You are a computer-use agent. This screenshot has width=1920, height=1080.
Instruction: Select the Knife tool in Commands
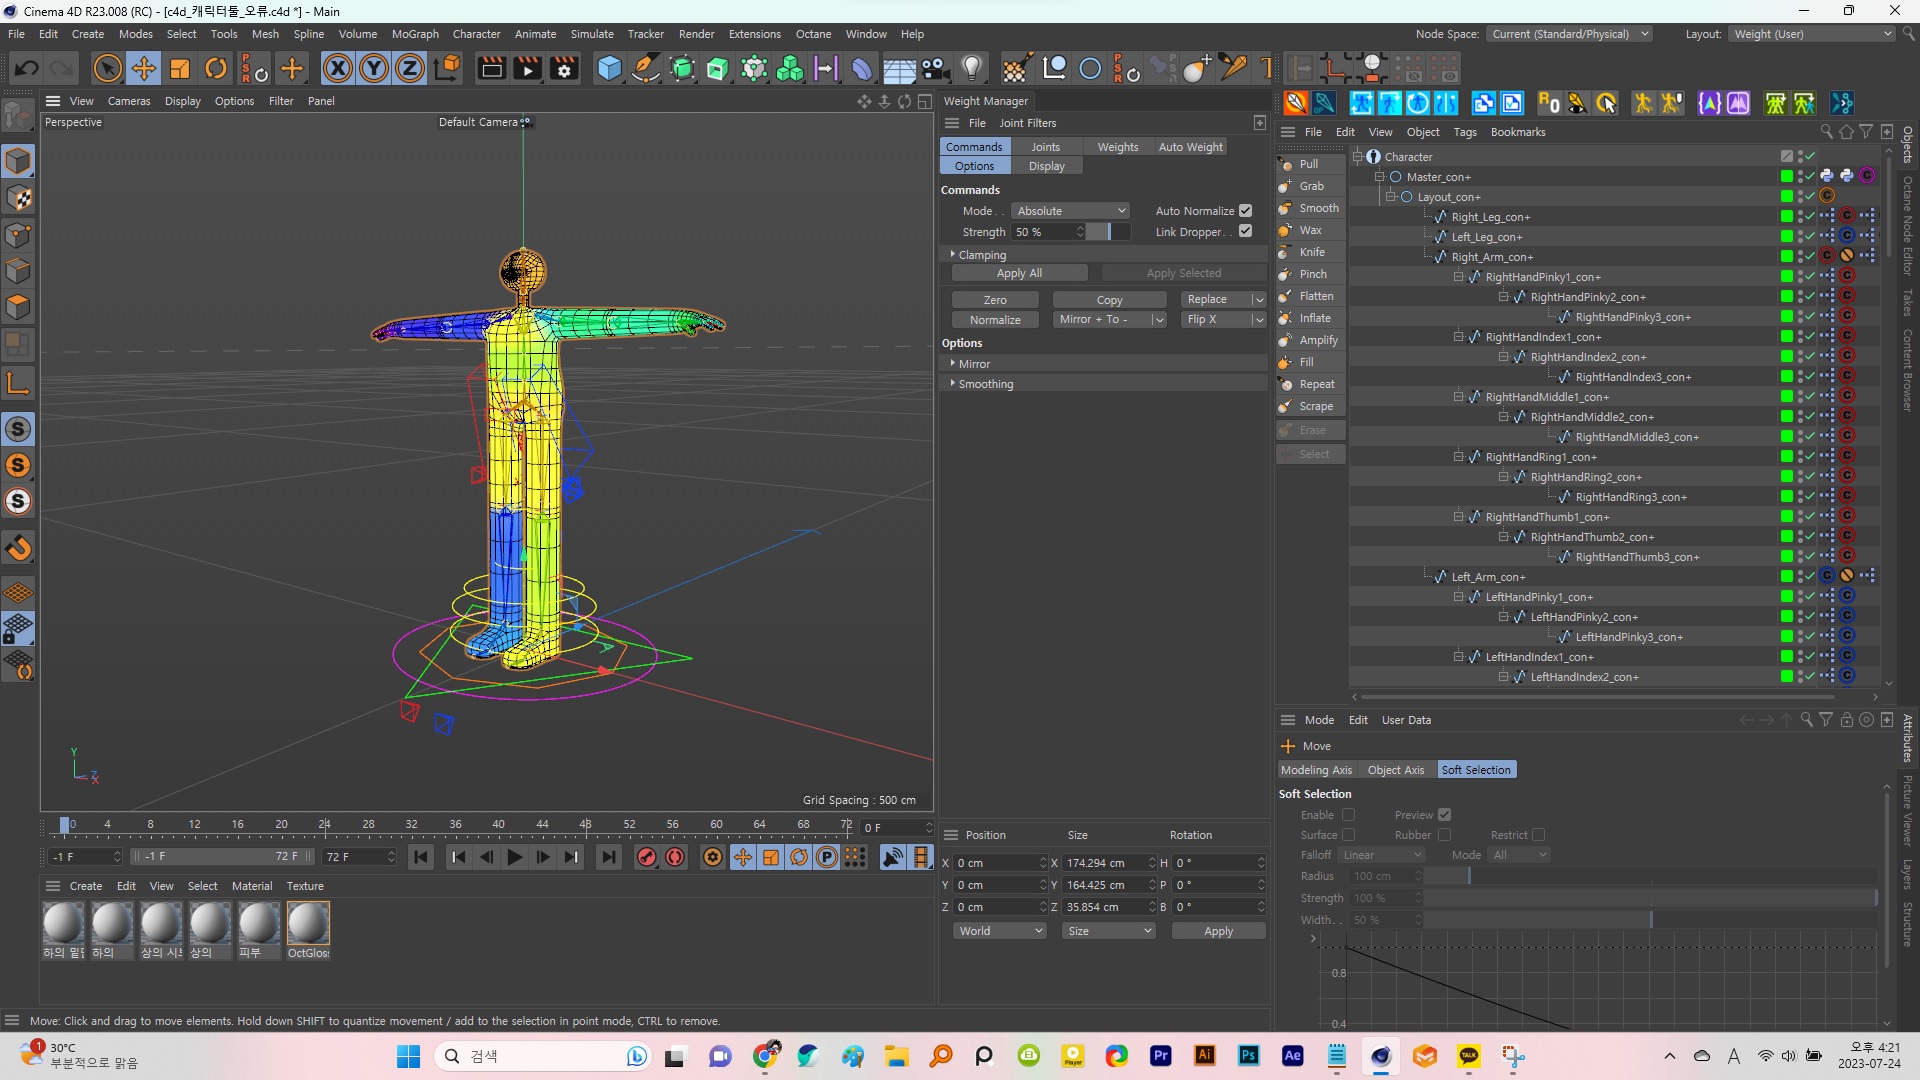[x=1311, y=251]
